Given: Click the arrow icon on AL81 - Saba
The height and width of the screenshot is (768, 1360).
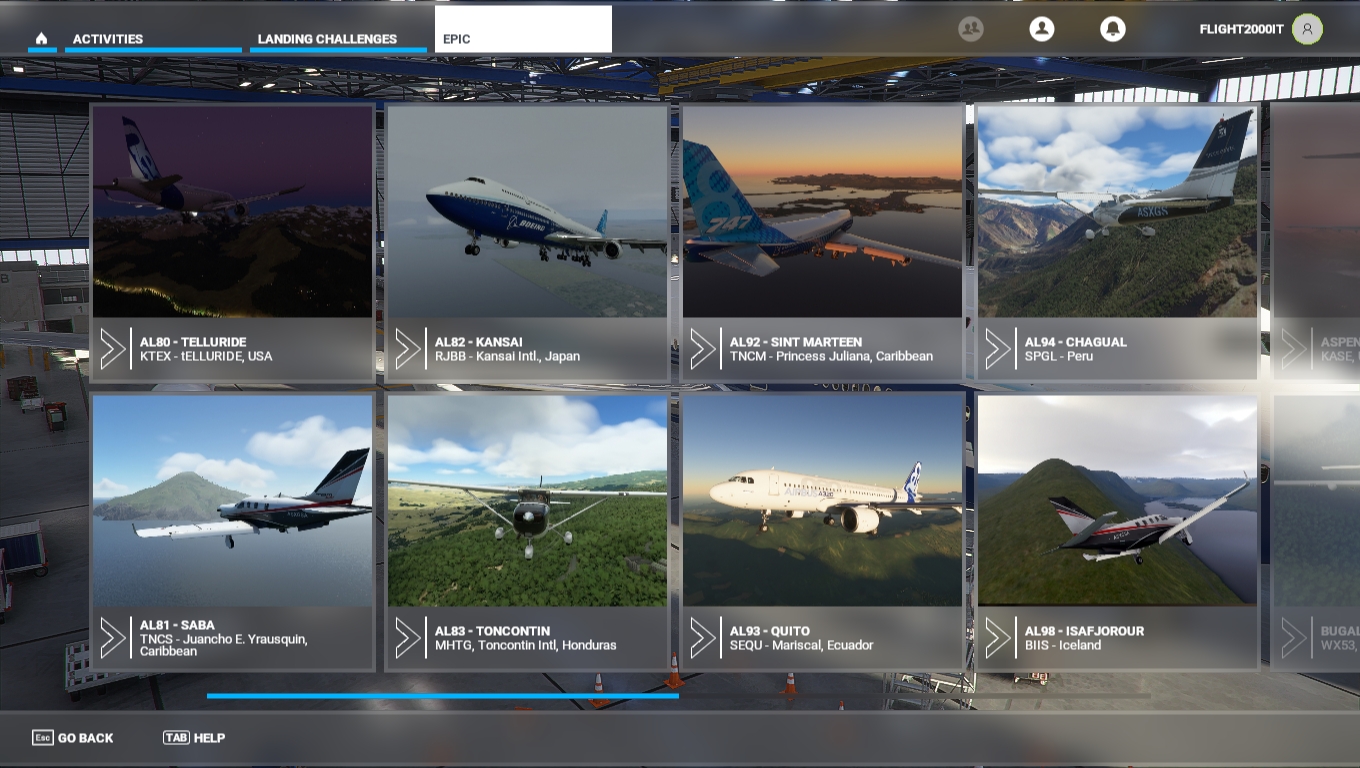Looking at the screenshot, I should [x=113, y=637].
